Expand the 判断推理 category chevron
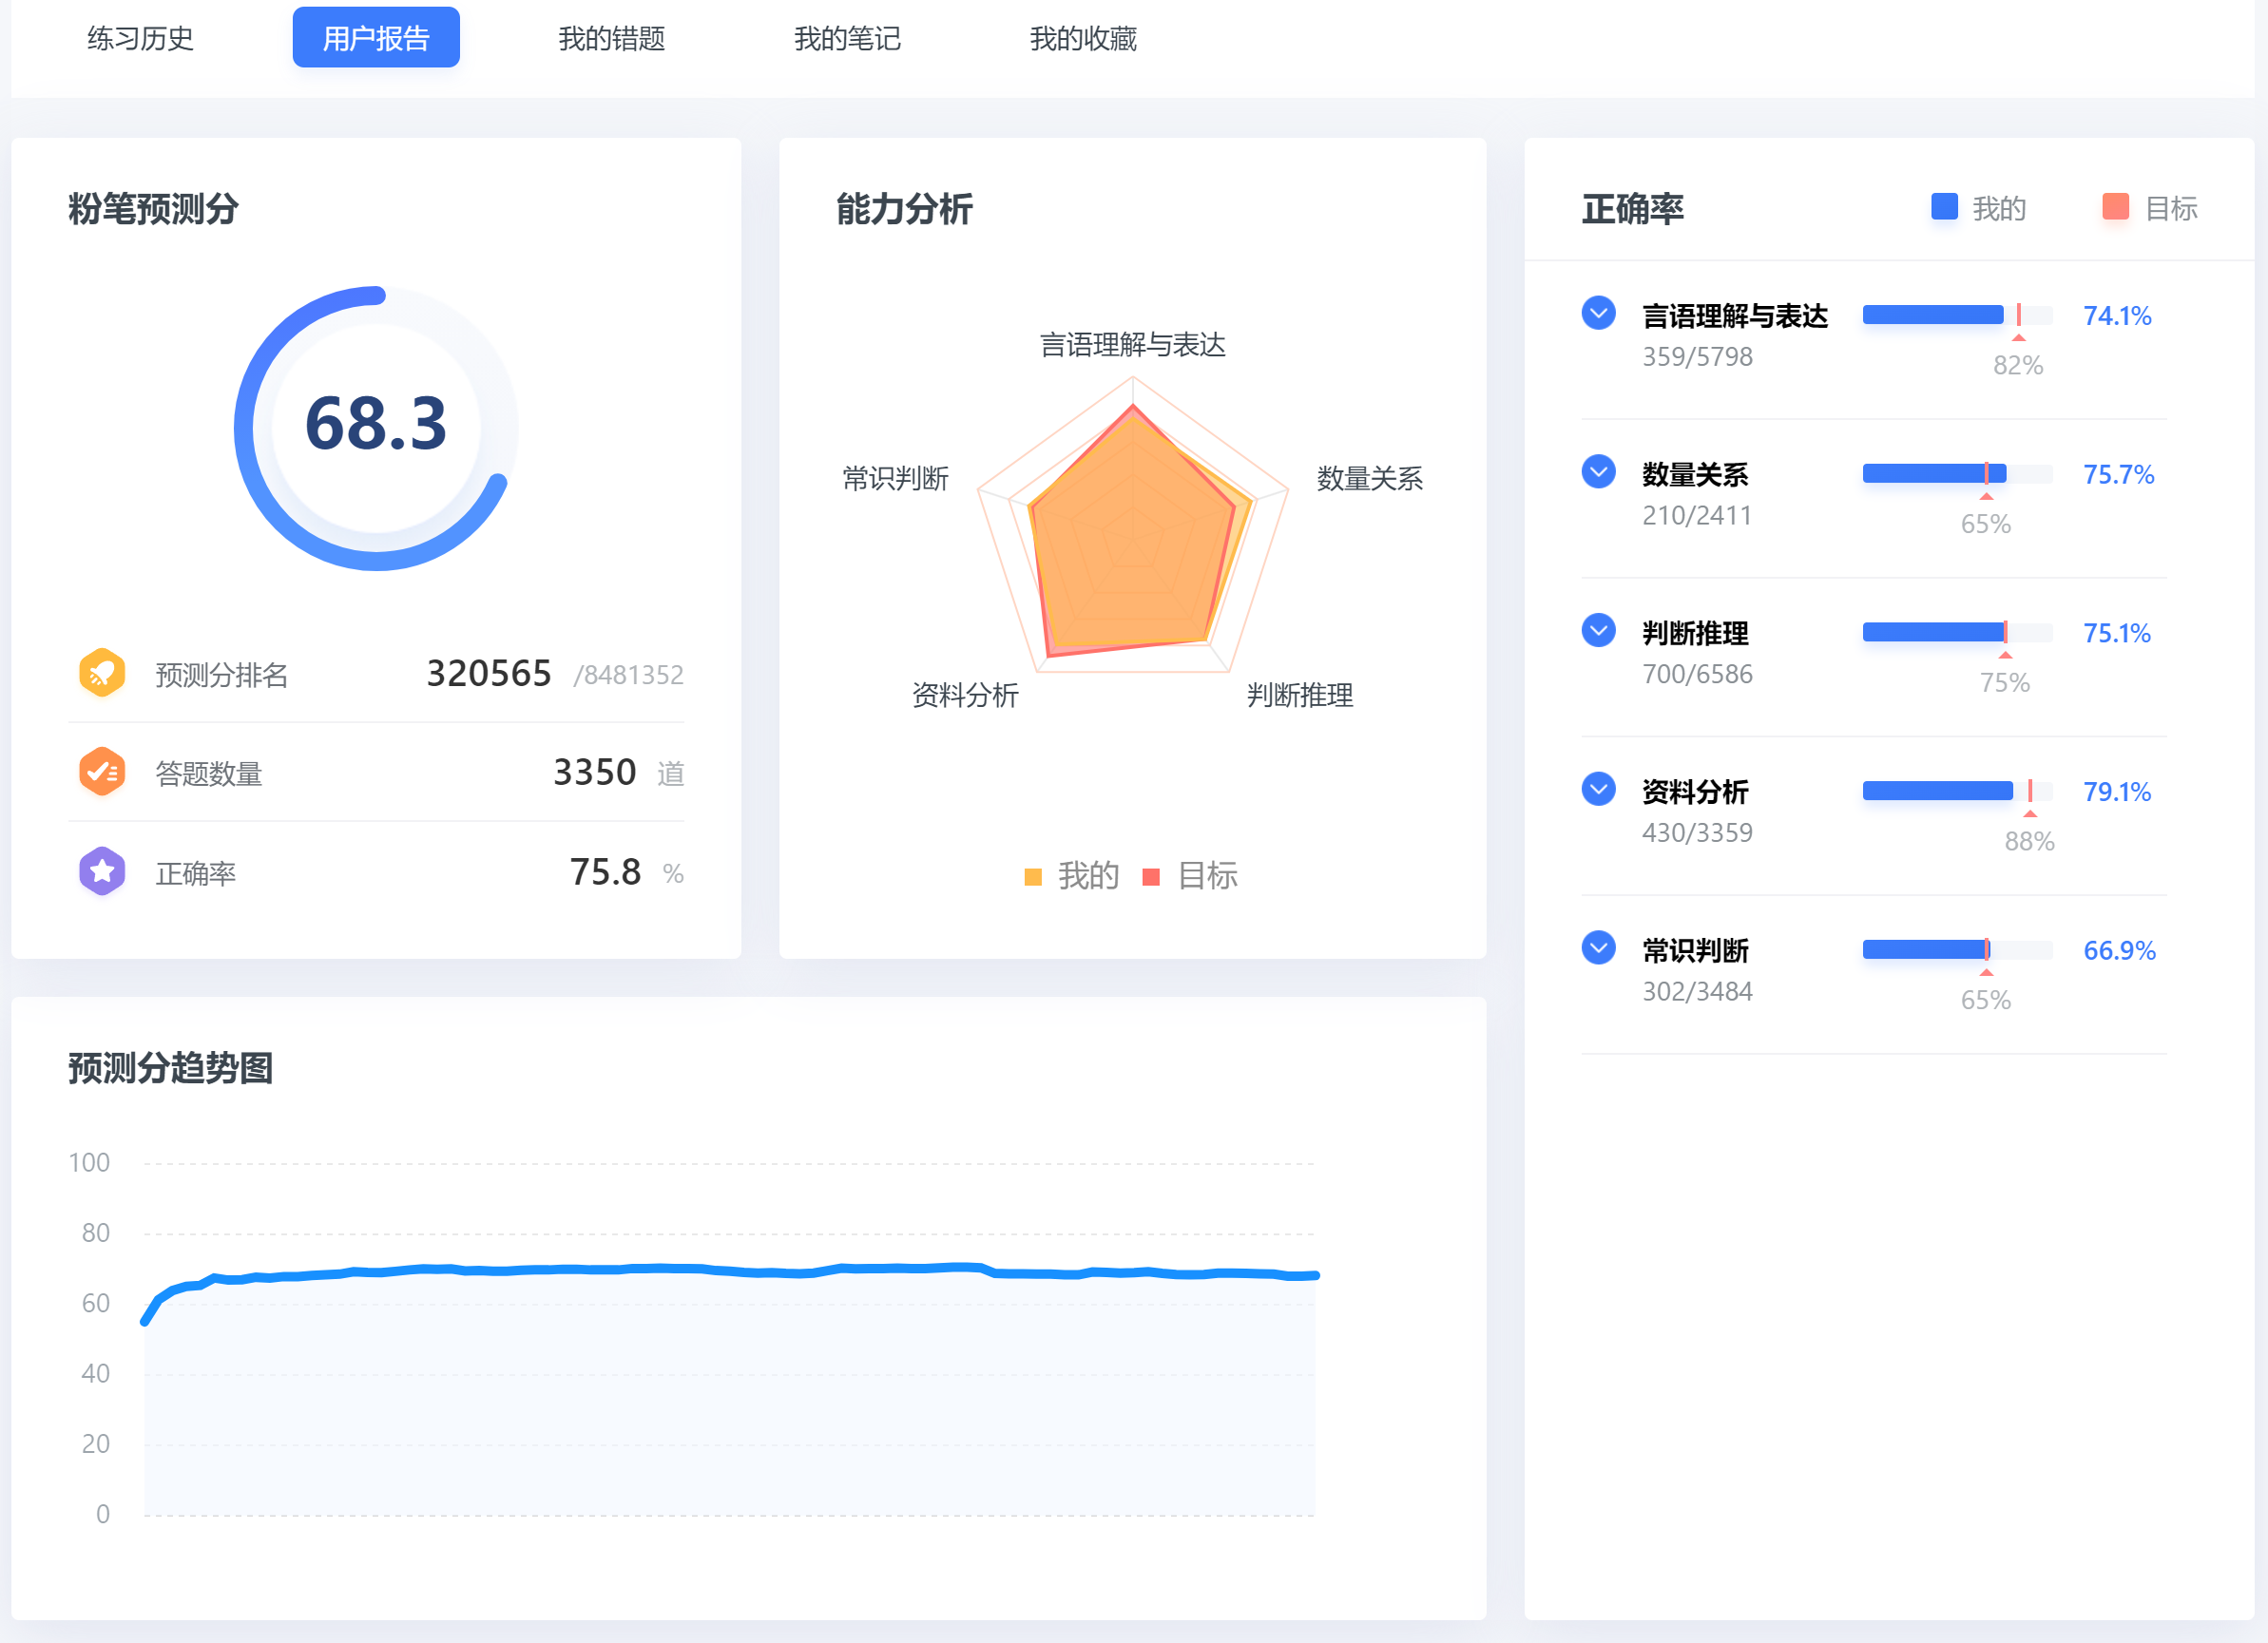2268x1643 pixels. coord(1598,630)
